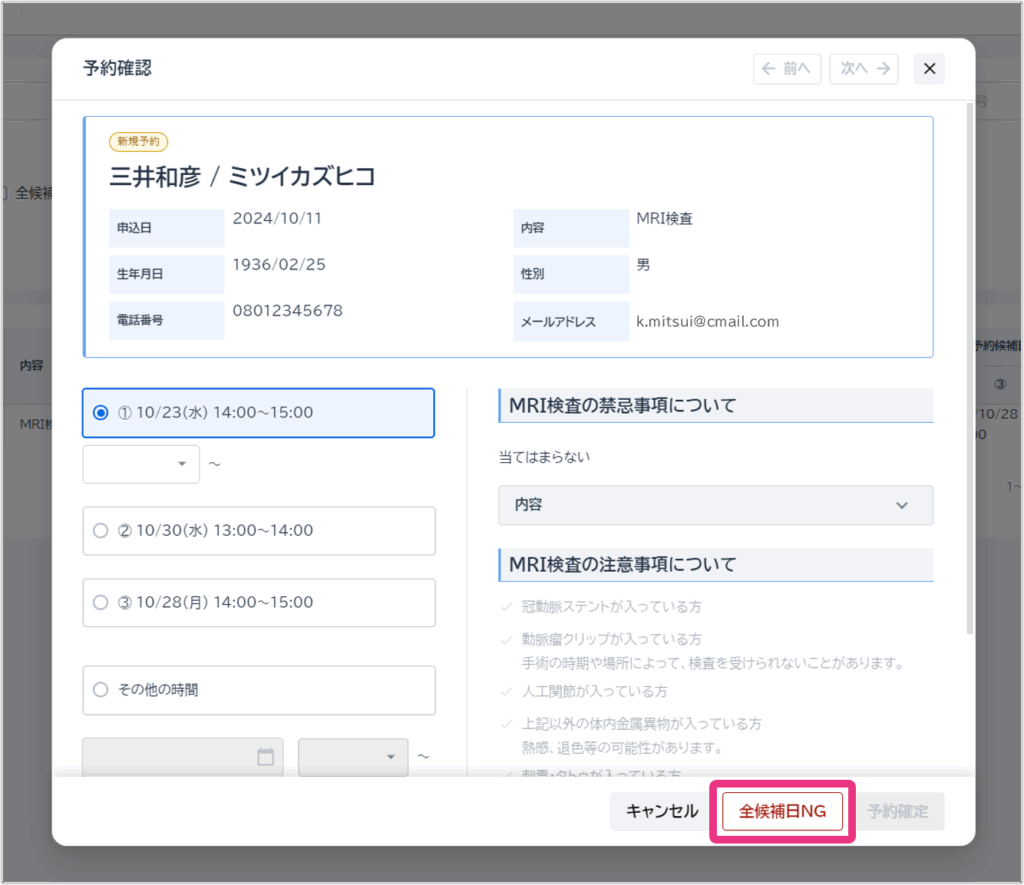Select candidate ① 10/23(水) 14:00～15:00

tap(100, 412)
